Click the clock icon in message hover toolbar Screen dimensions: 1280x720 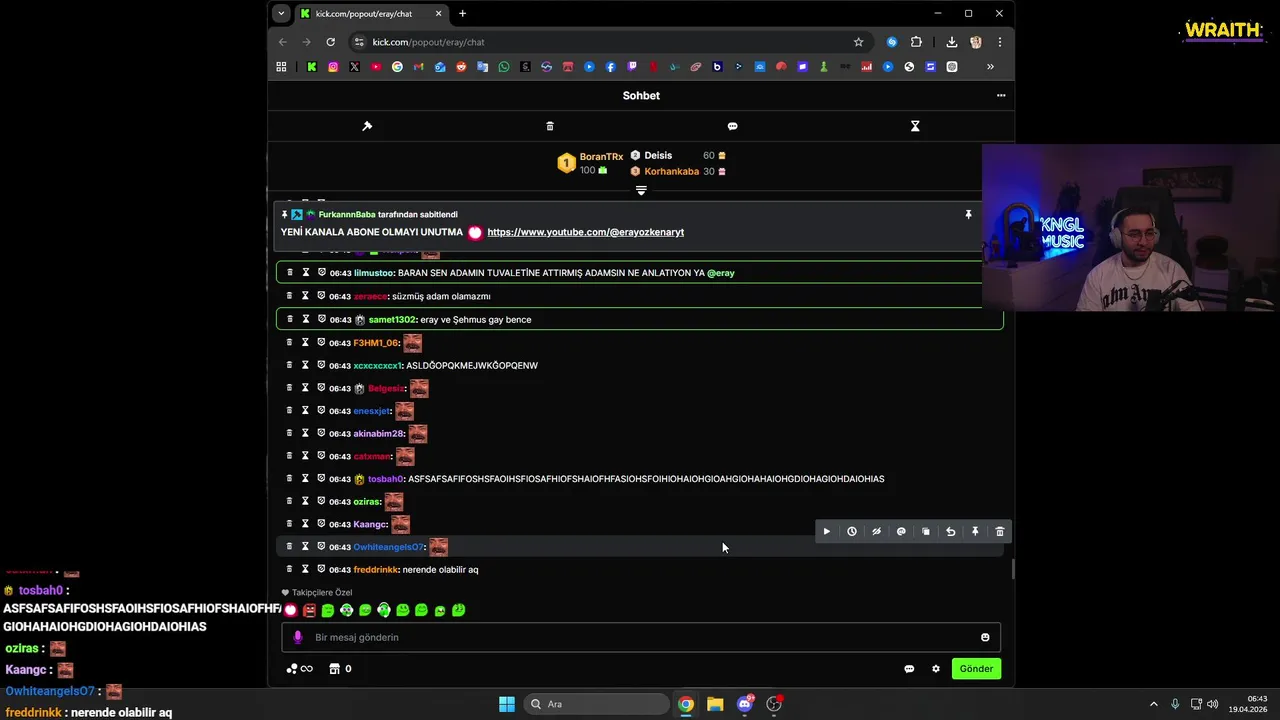pos(852,532)
